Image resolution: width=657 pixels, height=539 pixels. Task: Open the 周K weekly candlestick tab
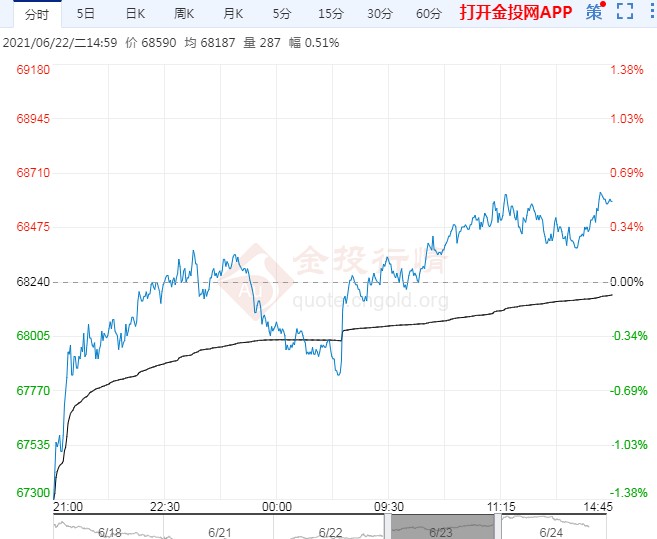coord(184,13)
